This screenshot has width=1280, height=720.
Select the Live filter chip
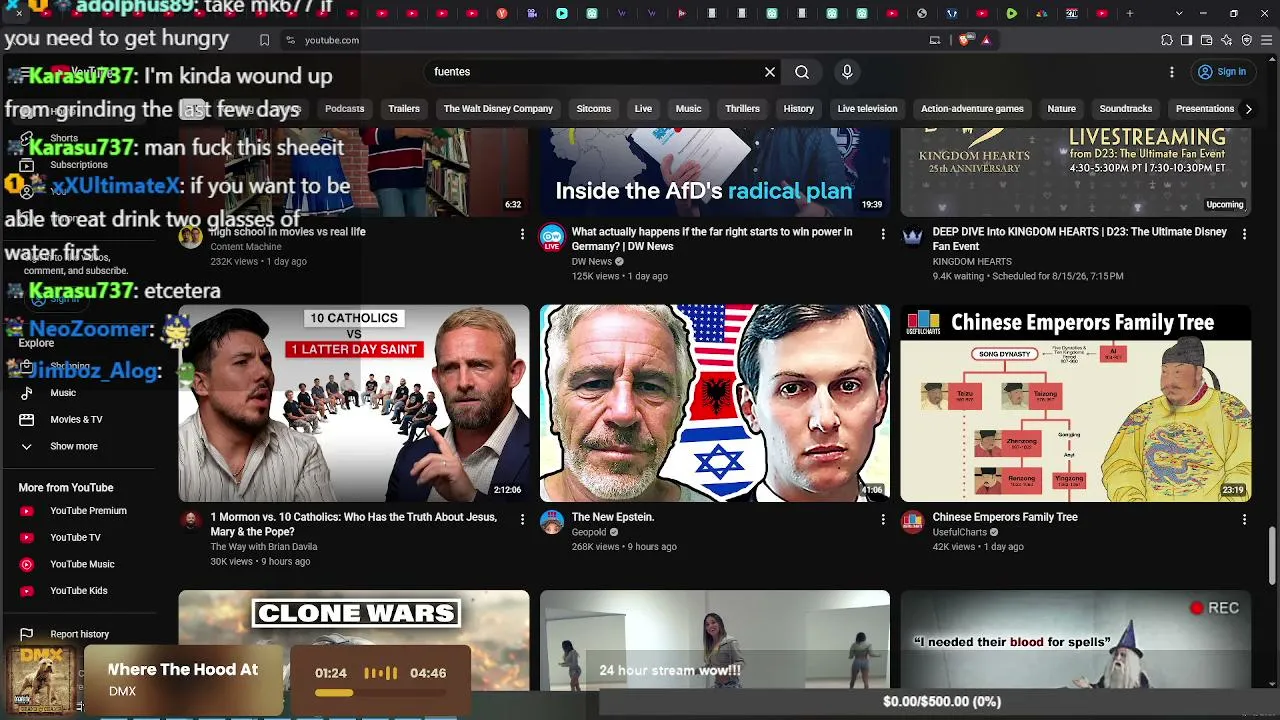[643, 109]
